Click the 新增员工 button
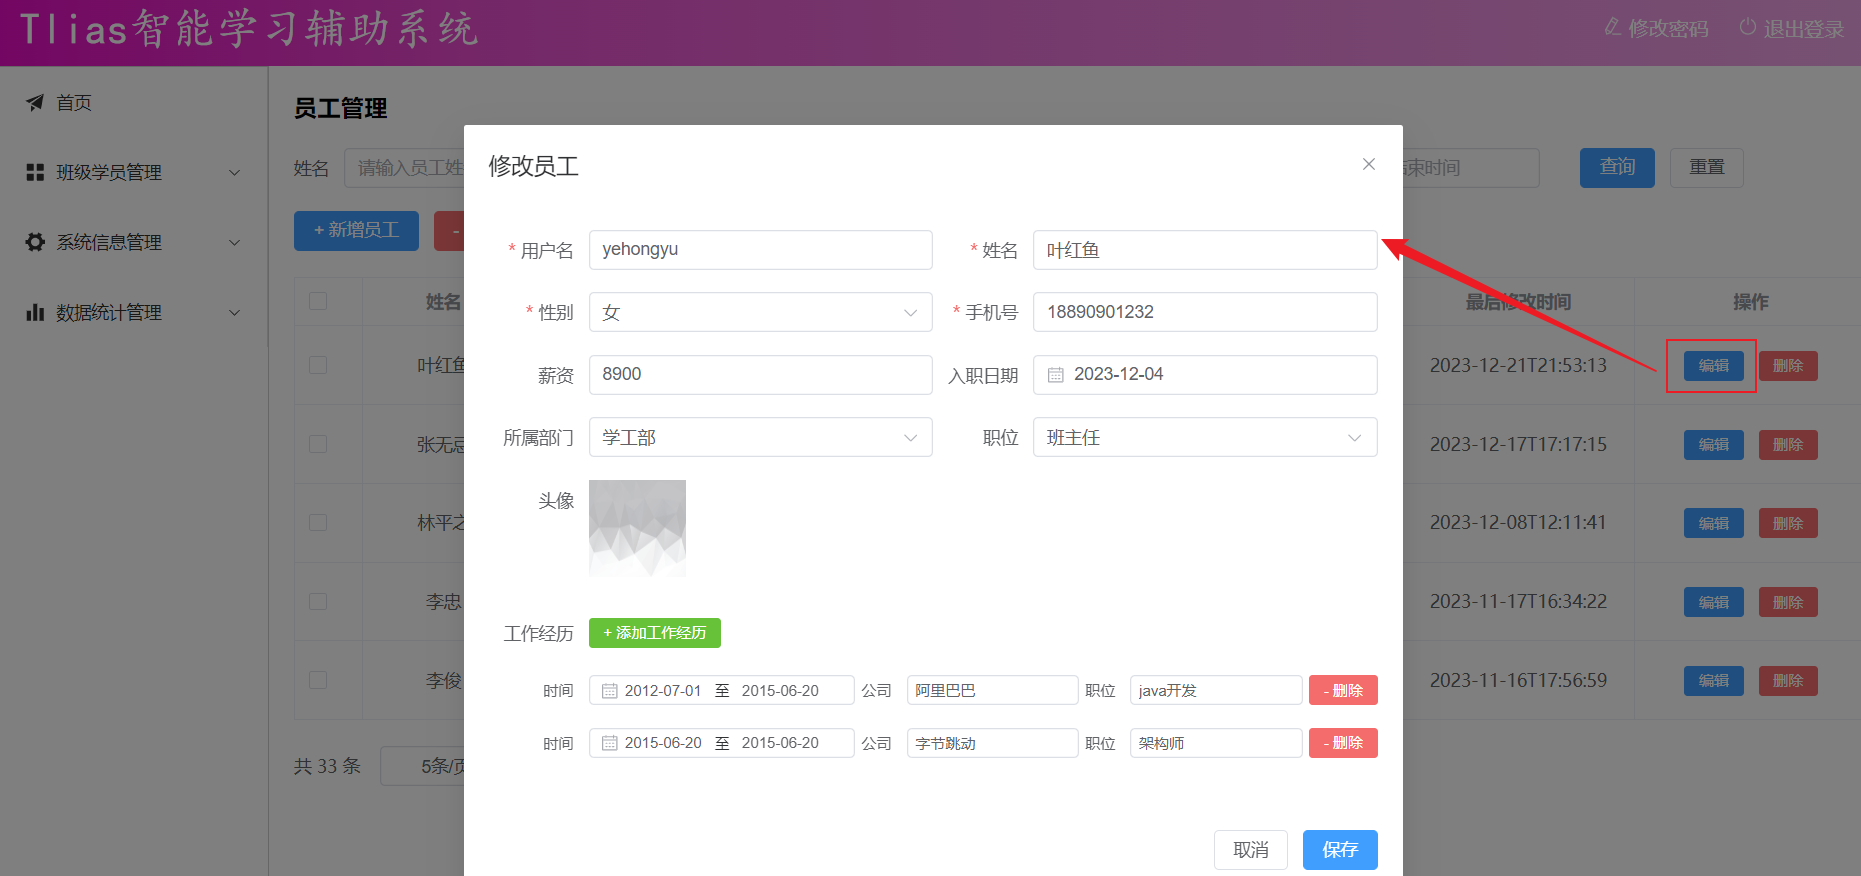The image size is (1861, 876). 356,230
